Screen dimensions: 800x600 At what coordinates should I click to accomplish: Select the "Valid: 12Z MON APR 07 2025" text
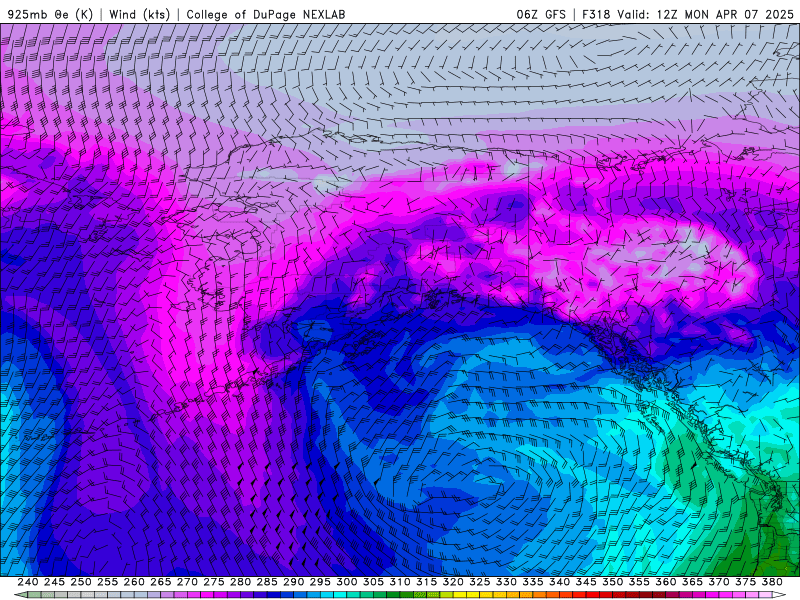(706, 14)
